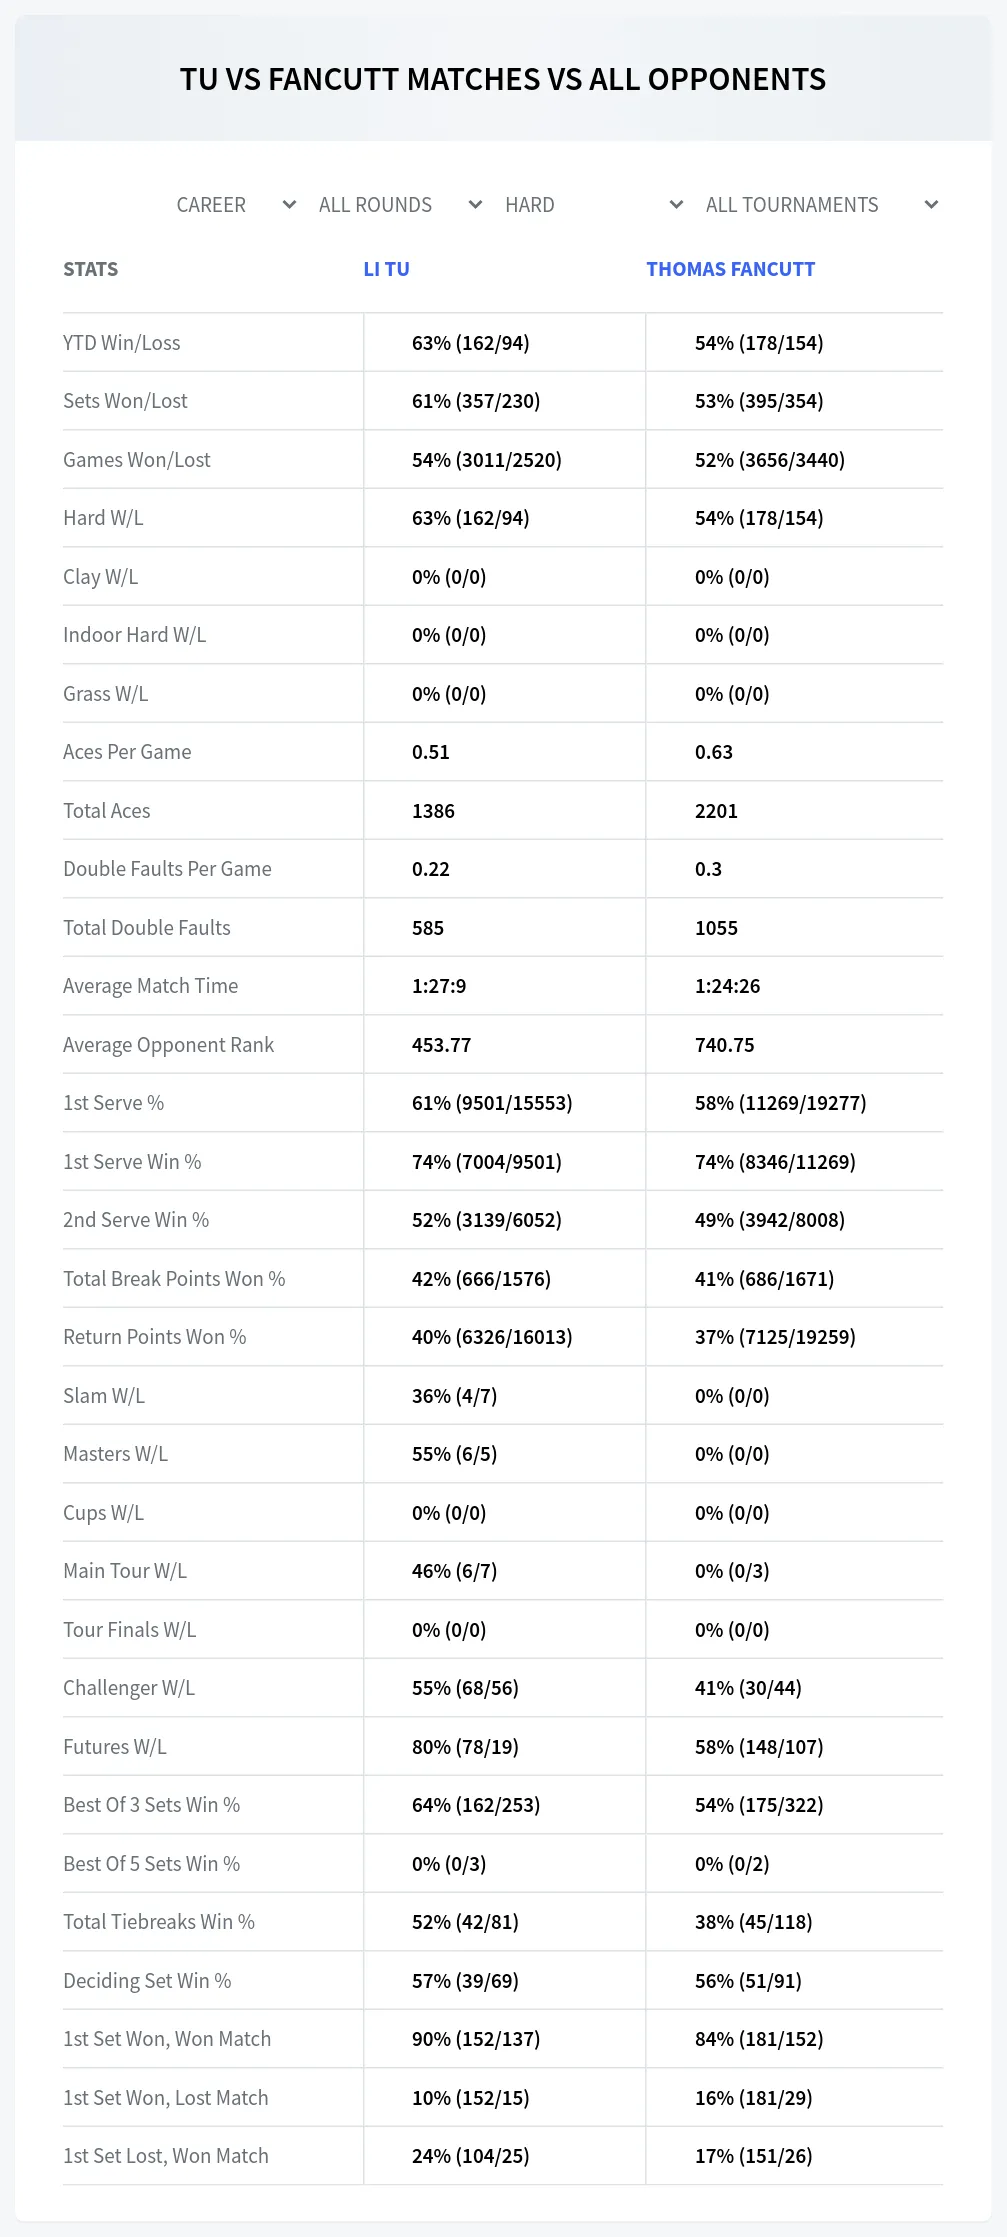Click Fancutt's Futures W/L value

point(759,1747)
